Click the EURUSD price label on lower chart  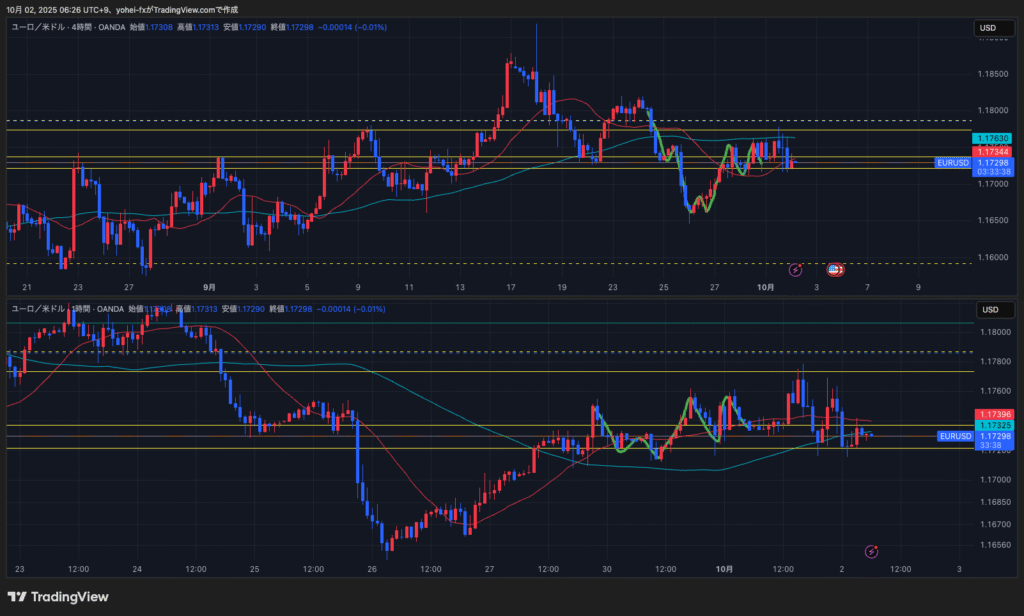955,436
